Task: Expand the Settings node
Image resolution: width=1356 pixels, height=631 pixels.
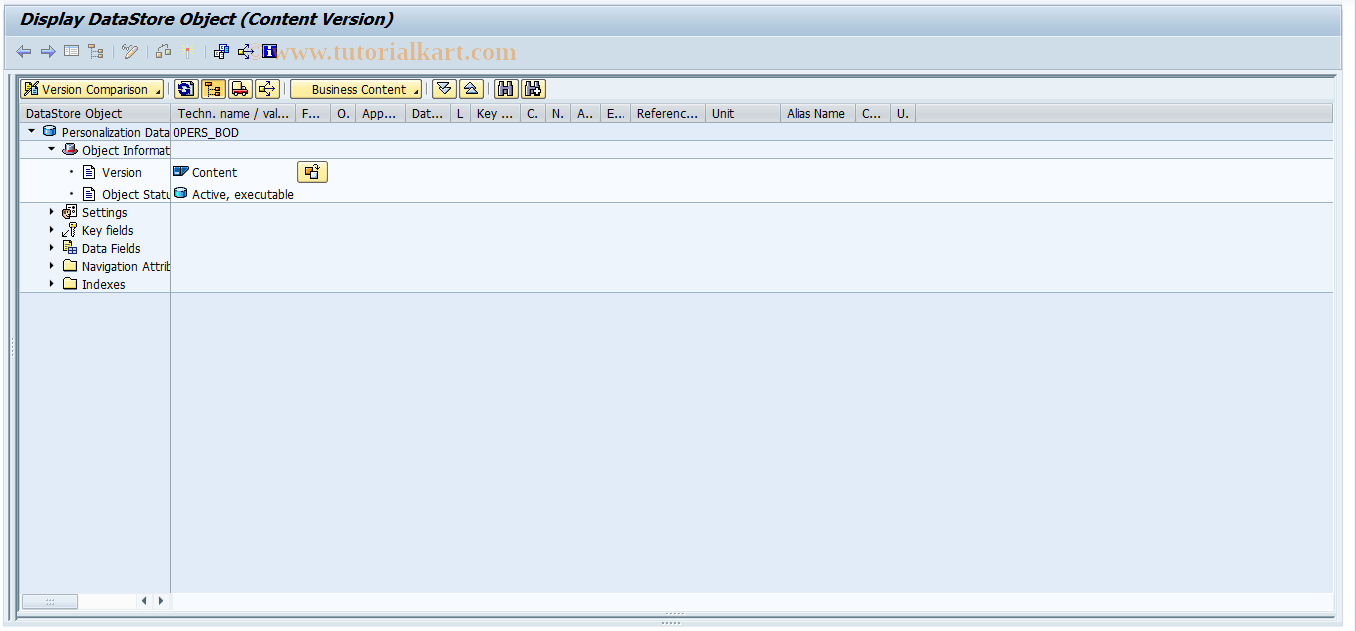Action: click(52, 212)
